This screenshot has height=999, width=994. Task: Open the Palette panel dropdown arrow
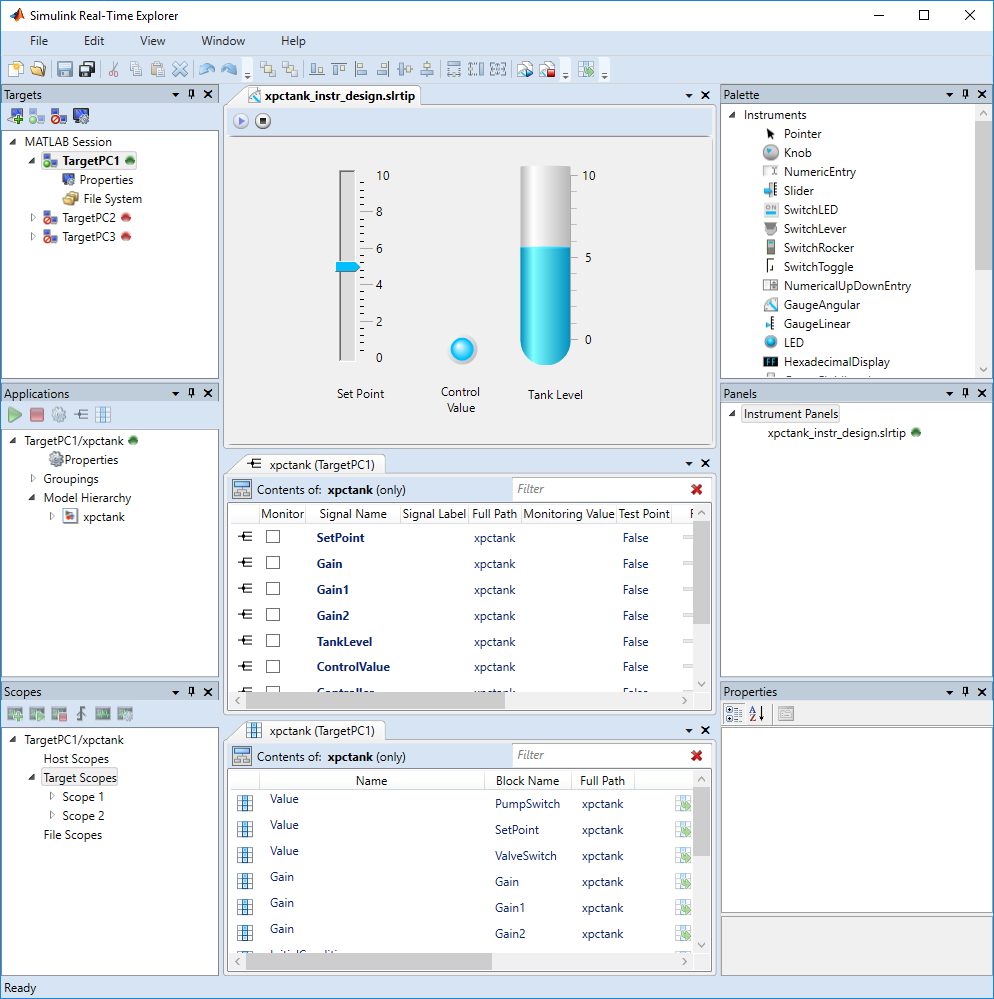[949, 95]
